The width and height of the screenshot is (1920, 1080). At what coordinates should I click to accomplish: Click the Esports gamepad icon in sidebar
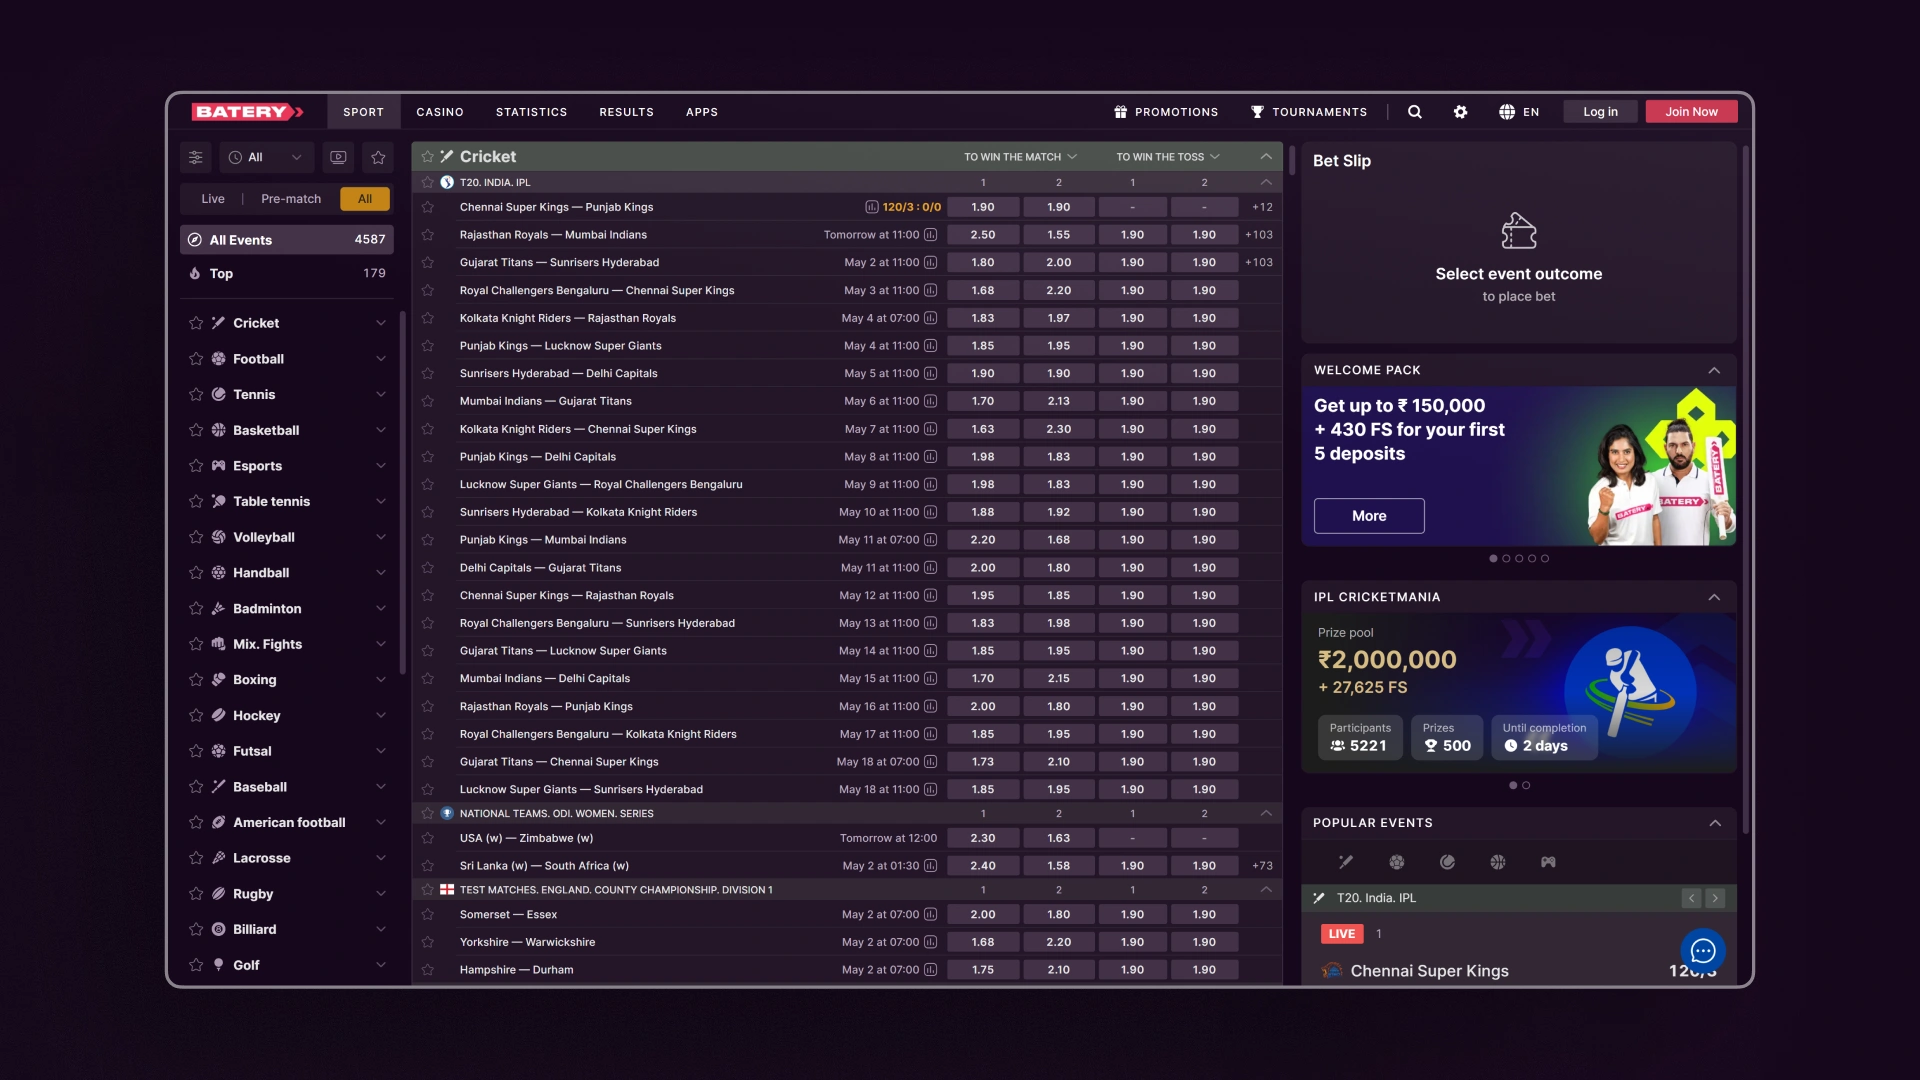(x=218, y=466)
